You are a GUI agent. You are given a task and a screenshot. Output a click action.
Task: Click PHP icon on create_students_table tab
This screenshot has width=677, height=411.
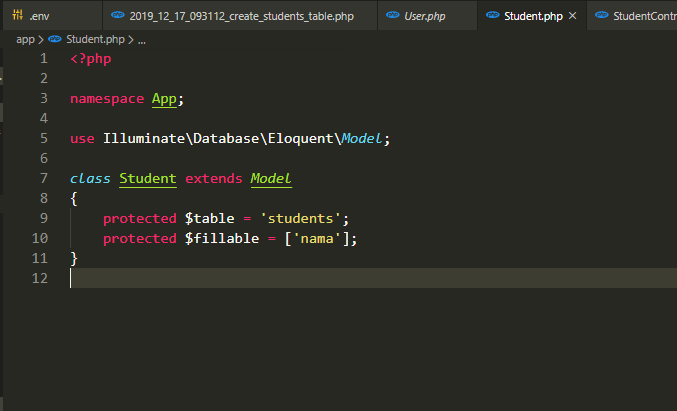[117, 15]
